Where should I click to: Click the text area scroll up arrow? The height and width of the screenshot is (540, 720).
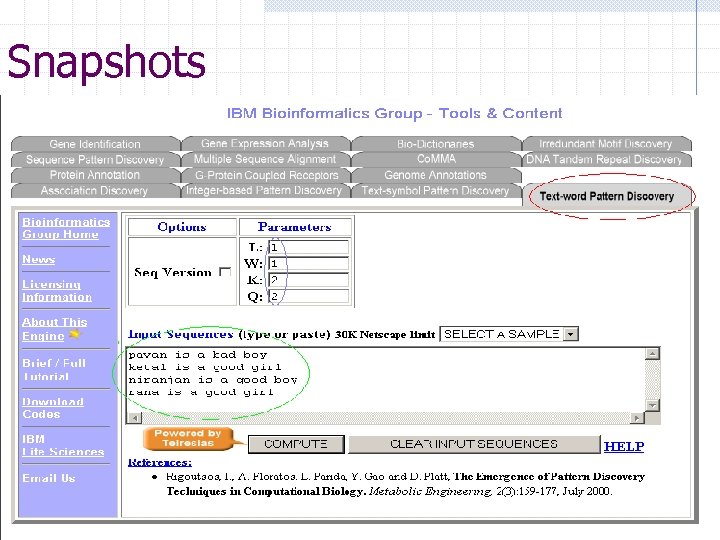(x=652, y=354)
